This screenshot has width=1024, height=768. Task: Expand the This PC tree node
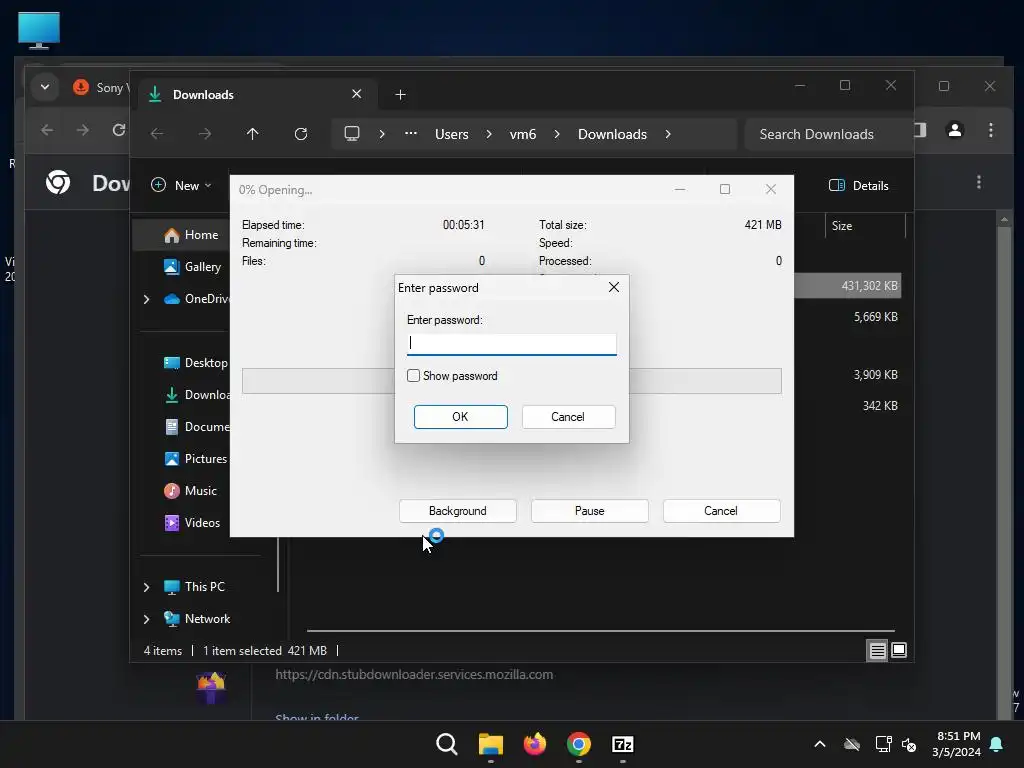(146, 587)
